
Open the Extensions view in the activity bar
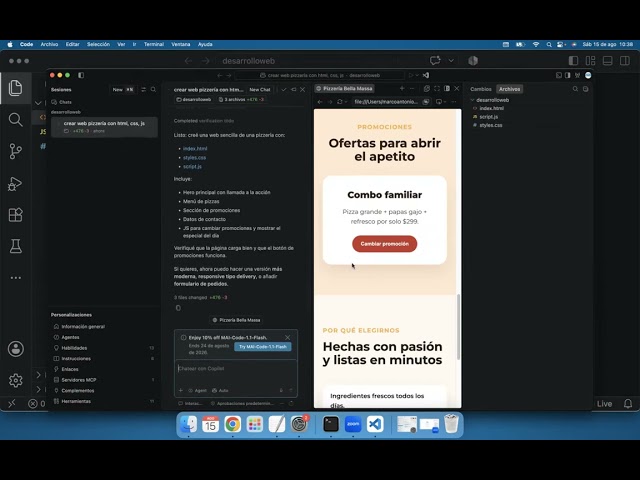[16, 215]
